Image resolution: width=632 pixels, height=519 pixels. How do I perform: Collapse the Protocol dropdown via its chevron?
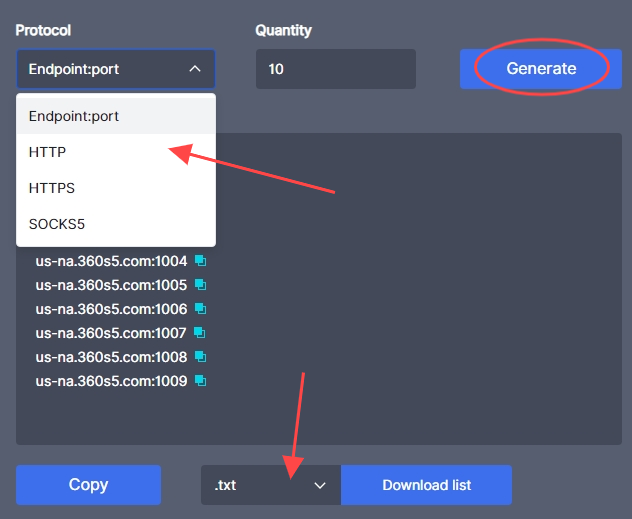coord(195,69)
